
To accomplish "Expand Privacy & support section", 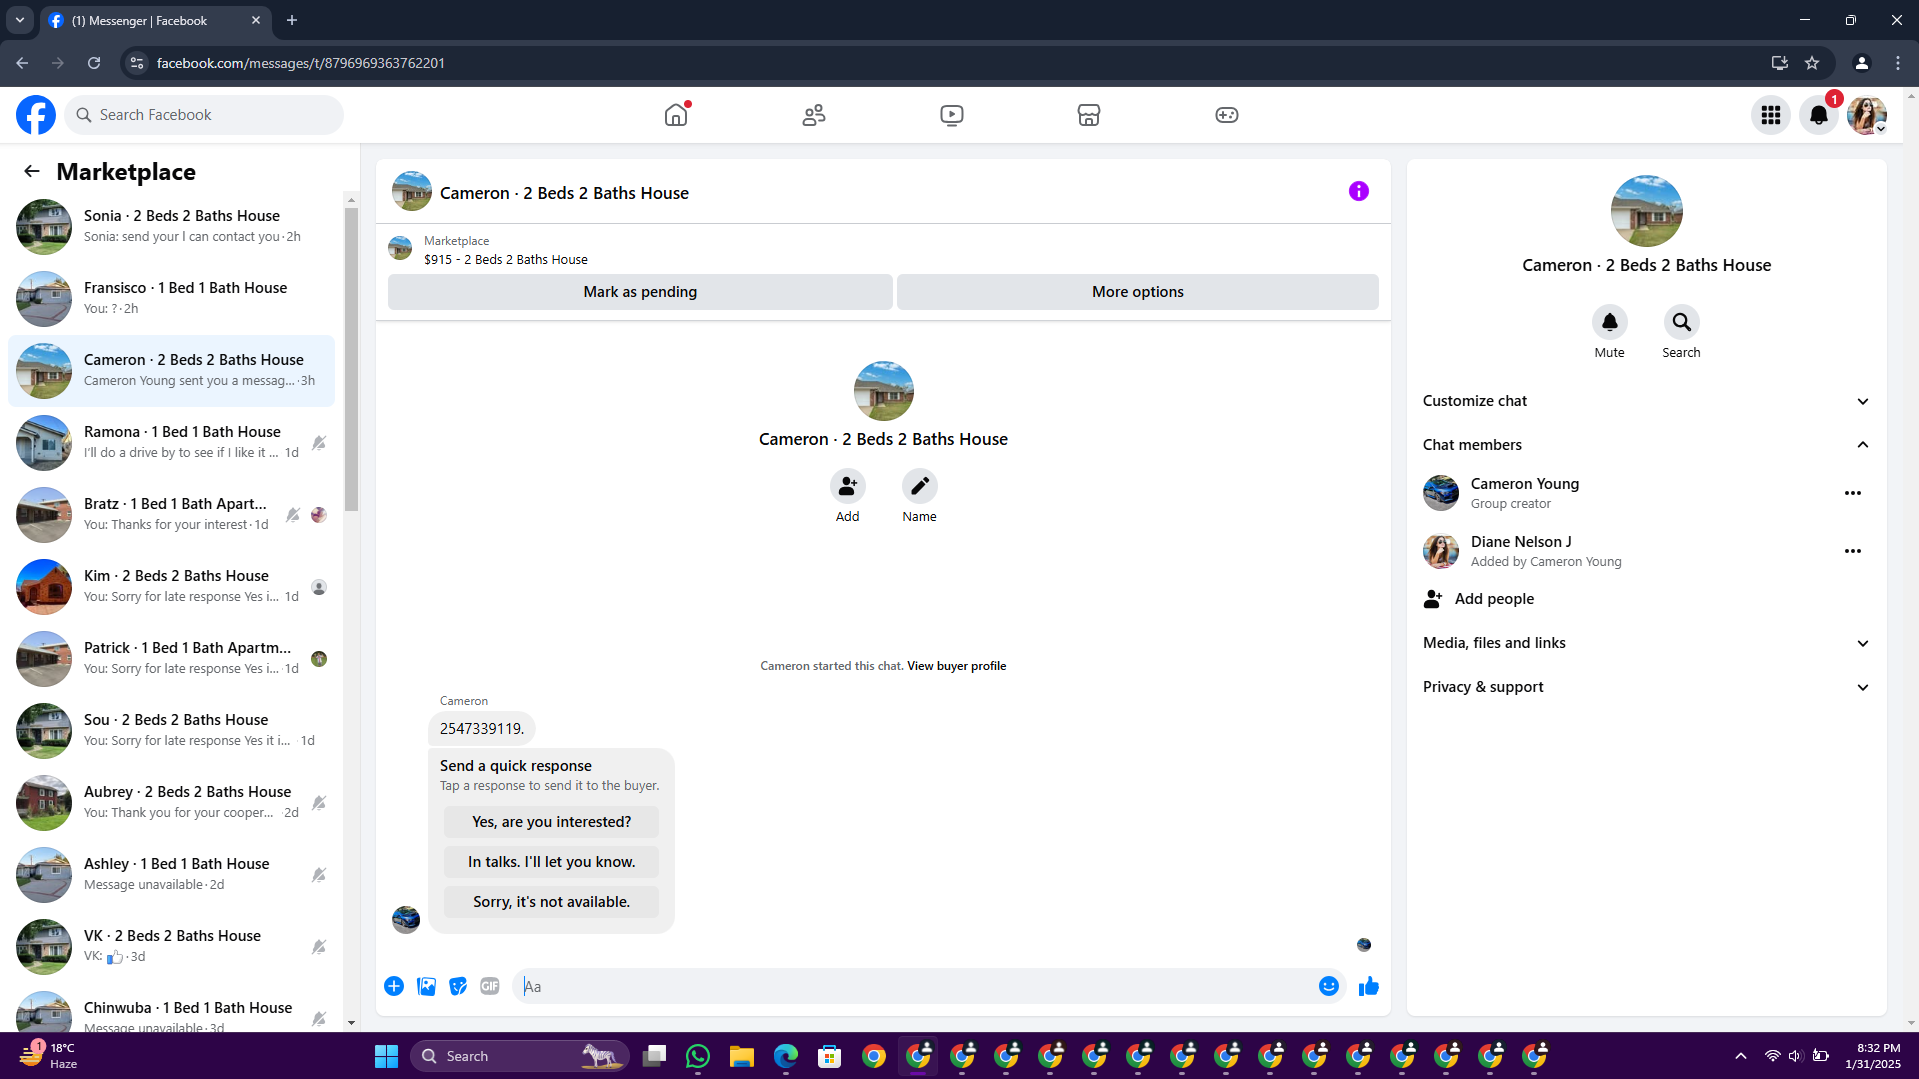I will point(1646,687).
